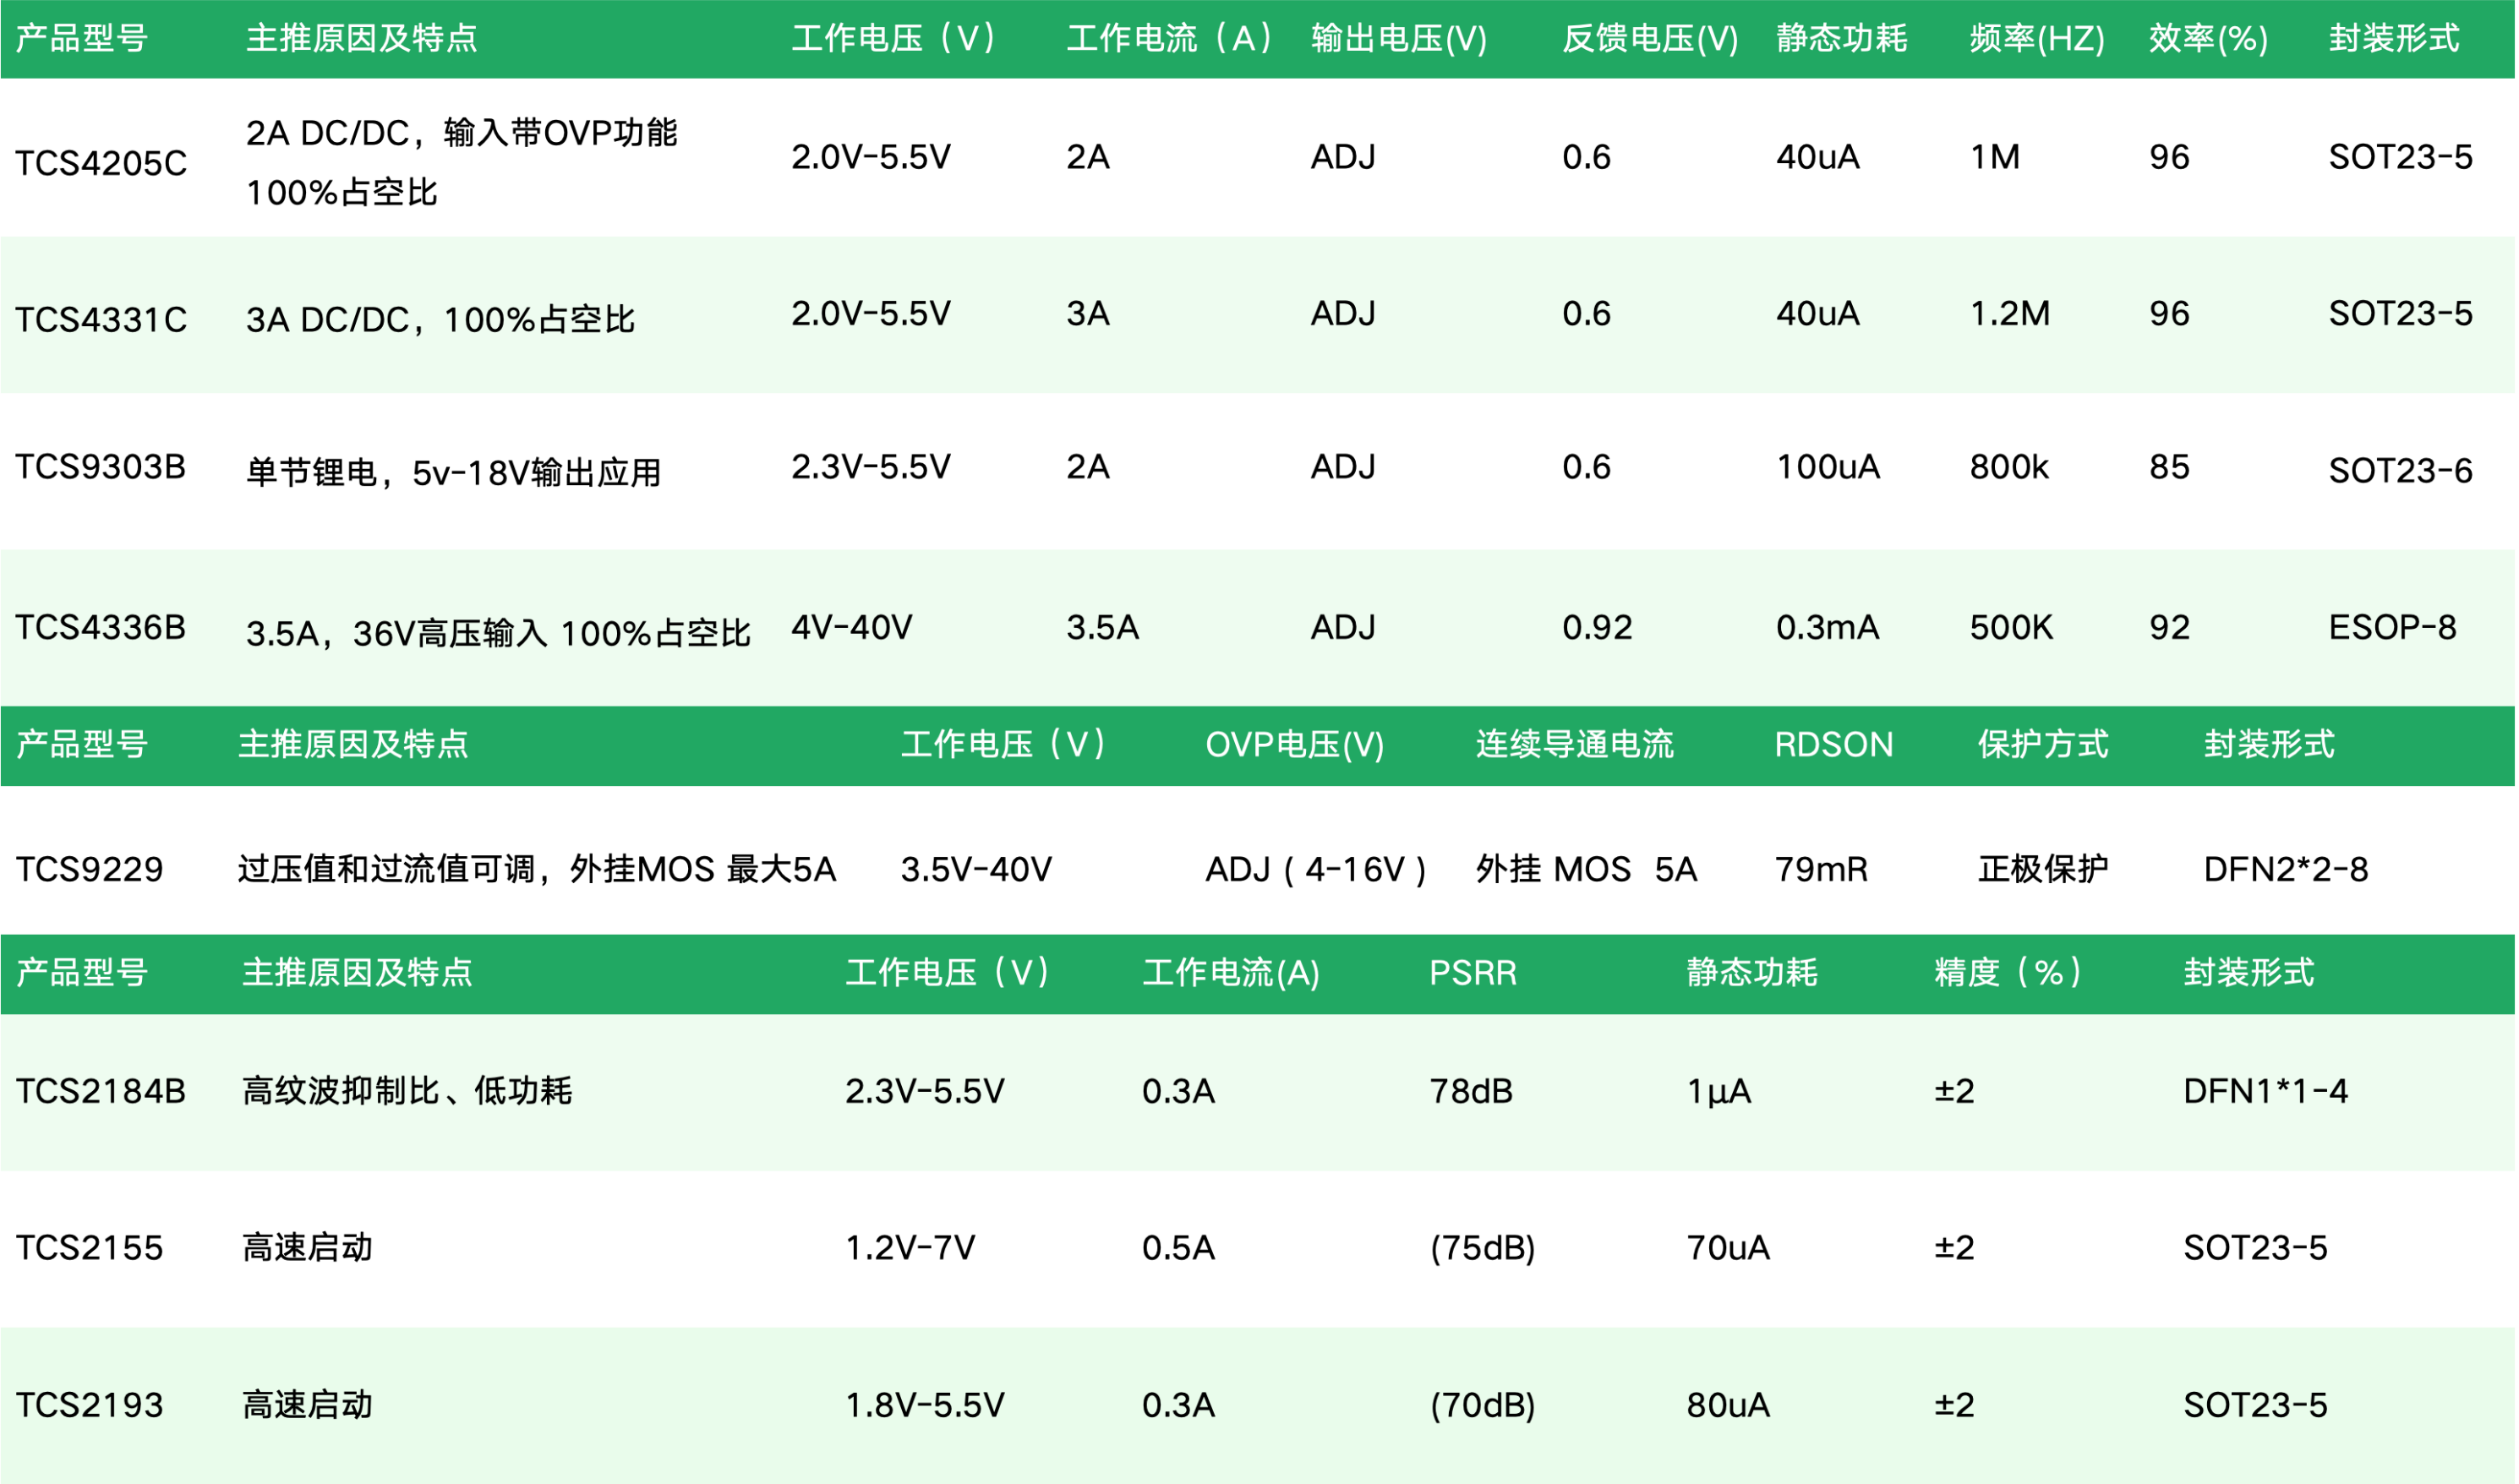Click 高速启动 in the TCS2193 row
2519x1484 pixels.
click(307, 1406)
